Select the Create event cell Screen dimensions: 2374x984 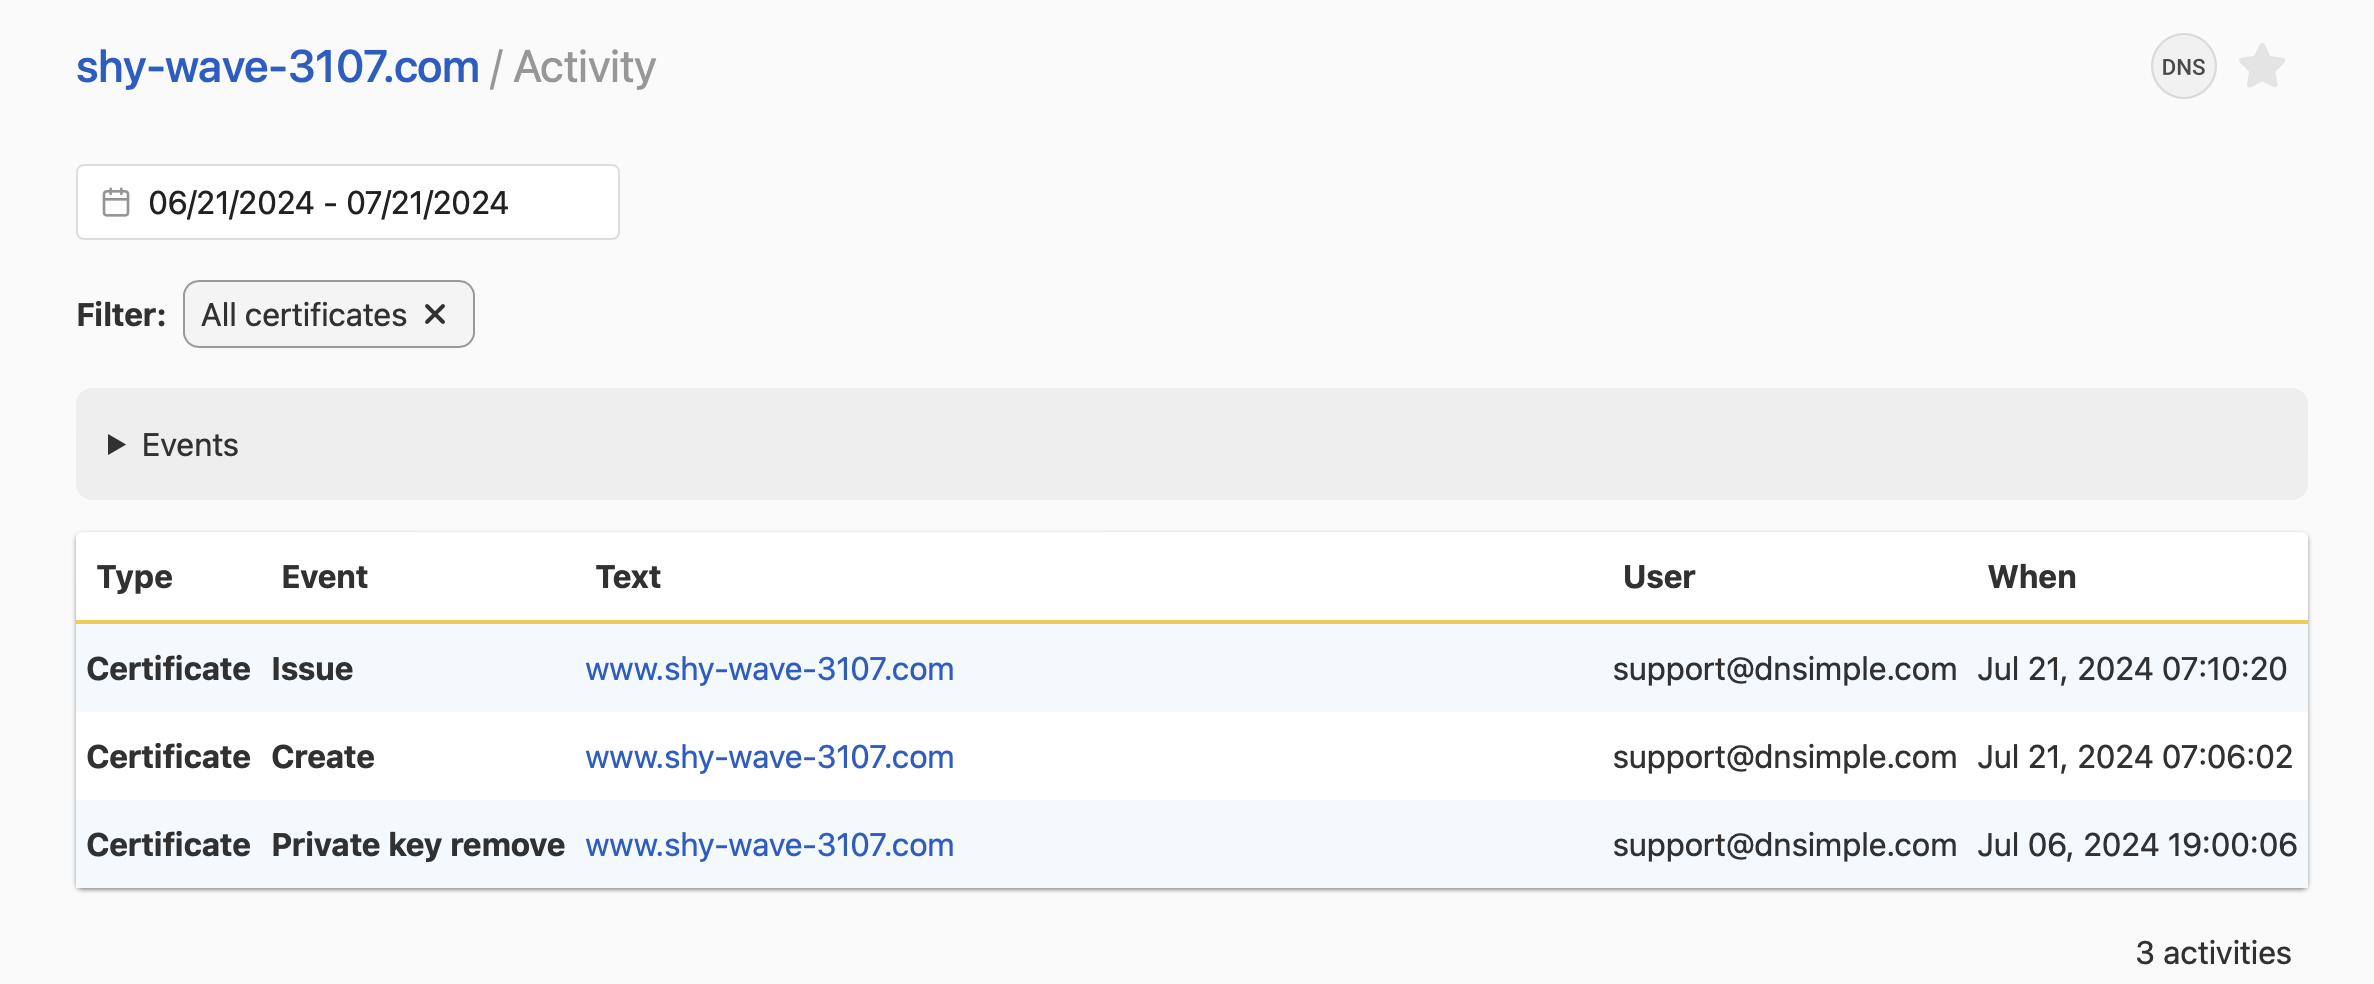[x=323, y=757]
